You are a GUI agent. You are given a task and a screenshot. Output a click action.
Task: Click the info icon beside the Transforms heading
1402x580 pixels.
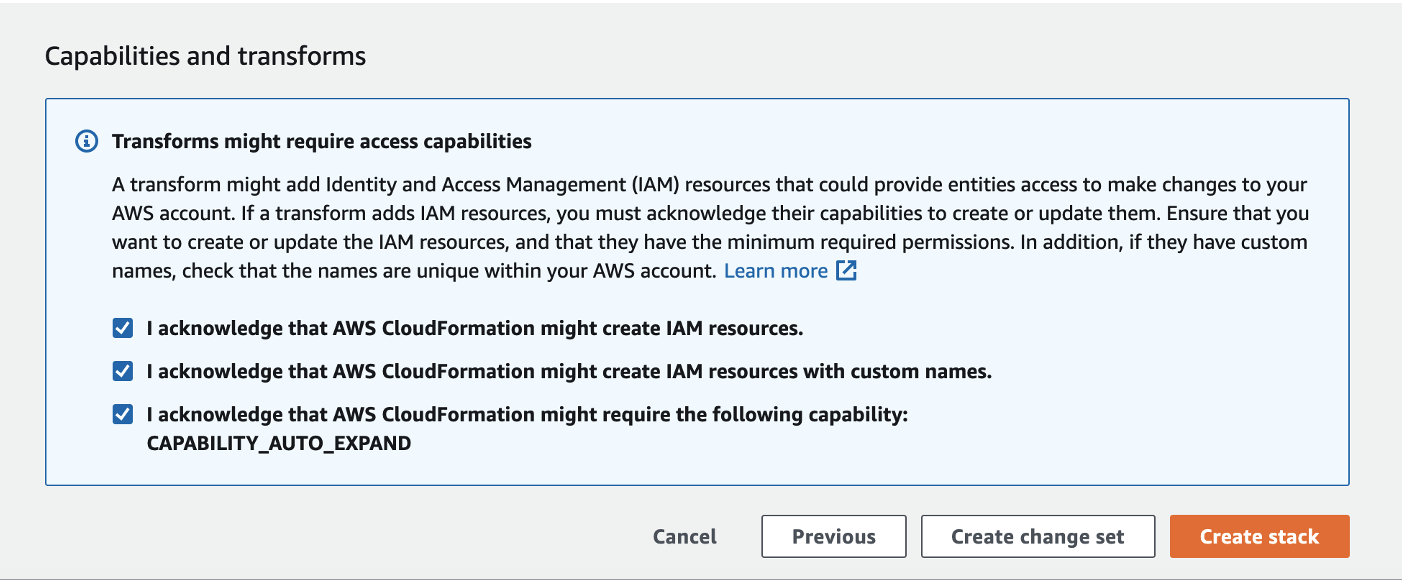coord(87,142)
